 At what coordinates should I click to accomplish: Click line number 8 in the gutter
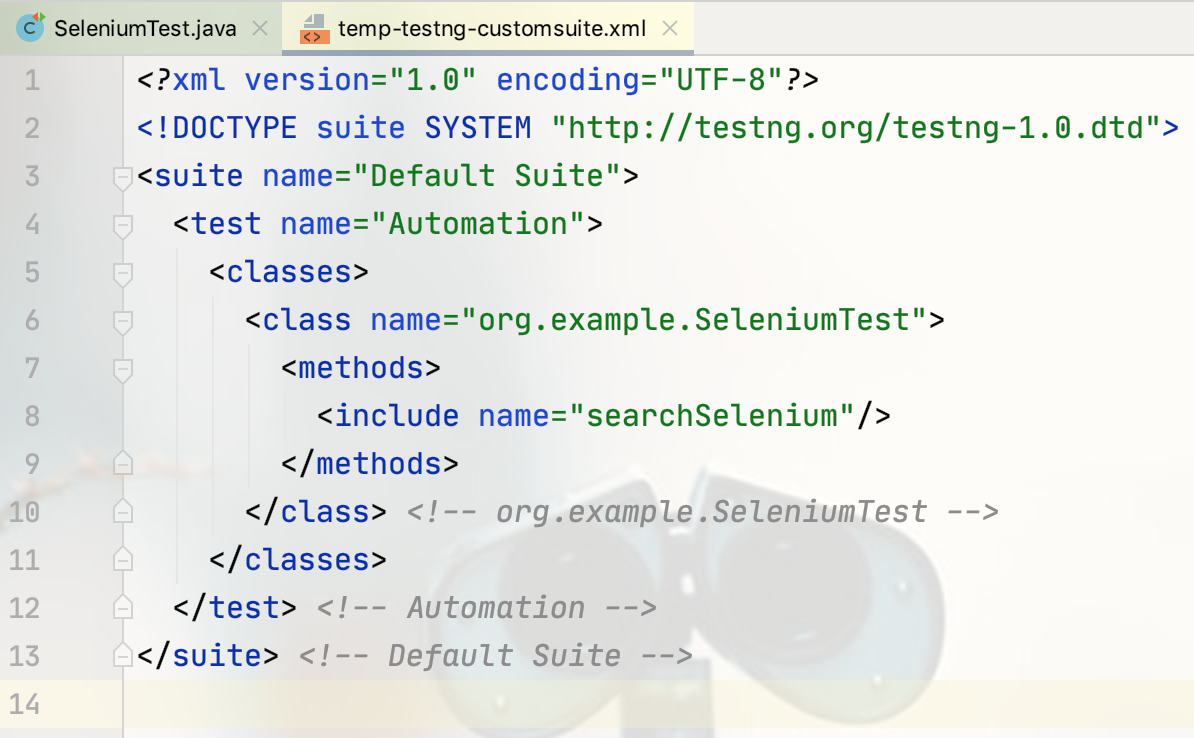click(x=32, y=416)
